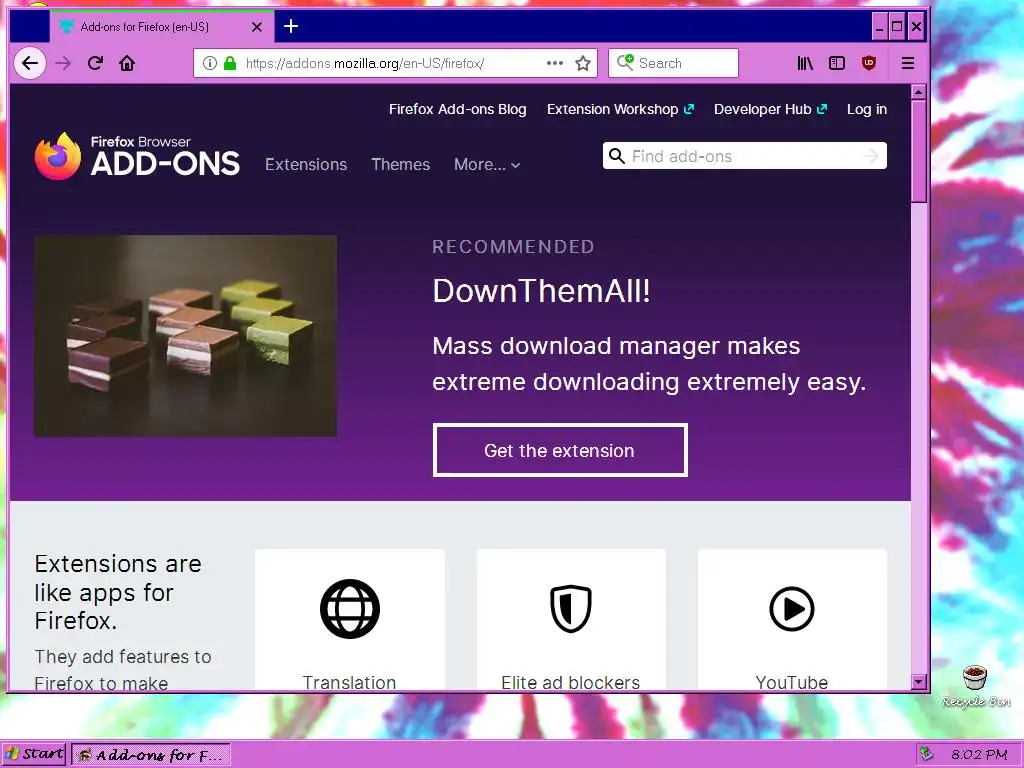1024x768 pixels.
Task: Click the scrollbar down arrow
Action: click(x=919, y=682)
